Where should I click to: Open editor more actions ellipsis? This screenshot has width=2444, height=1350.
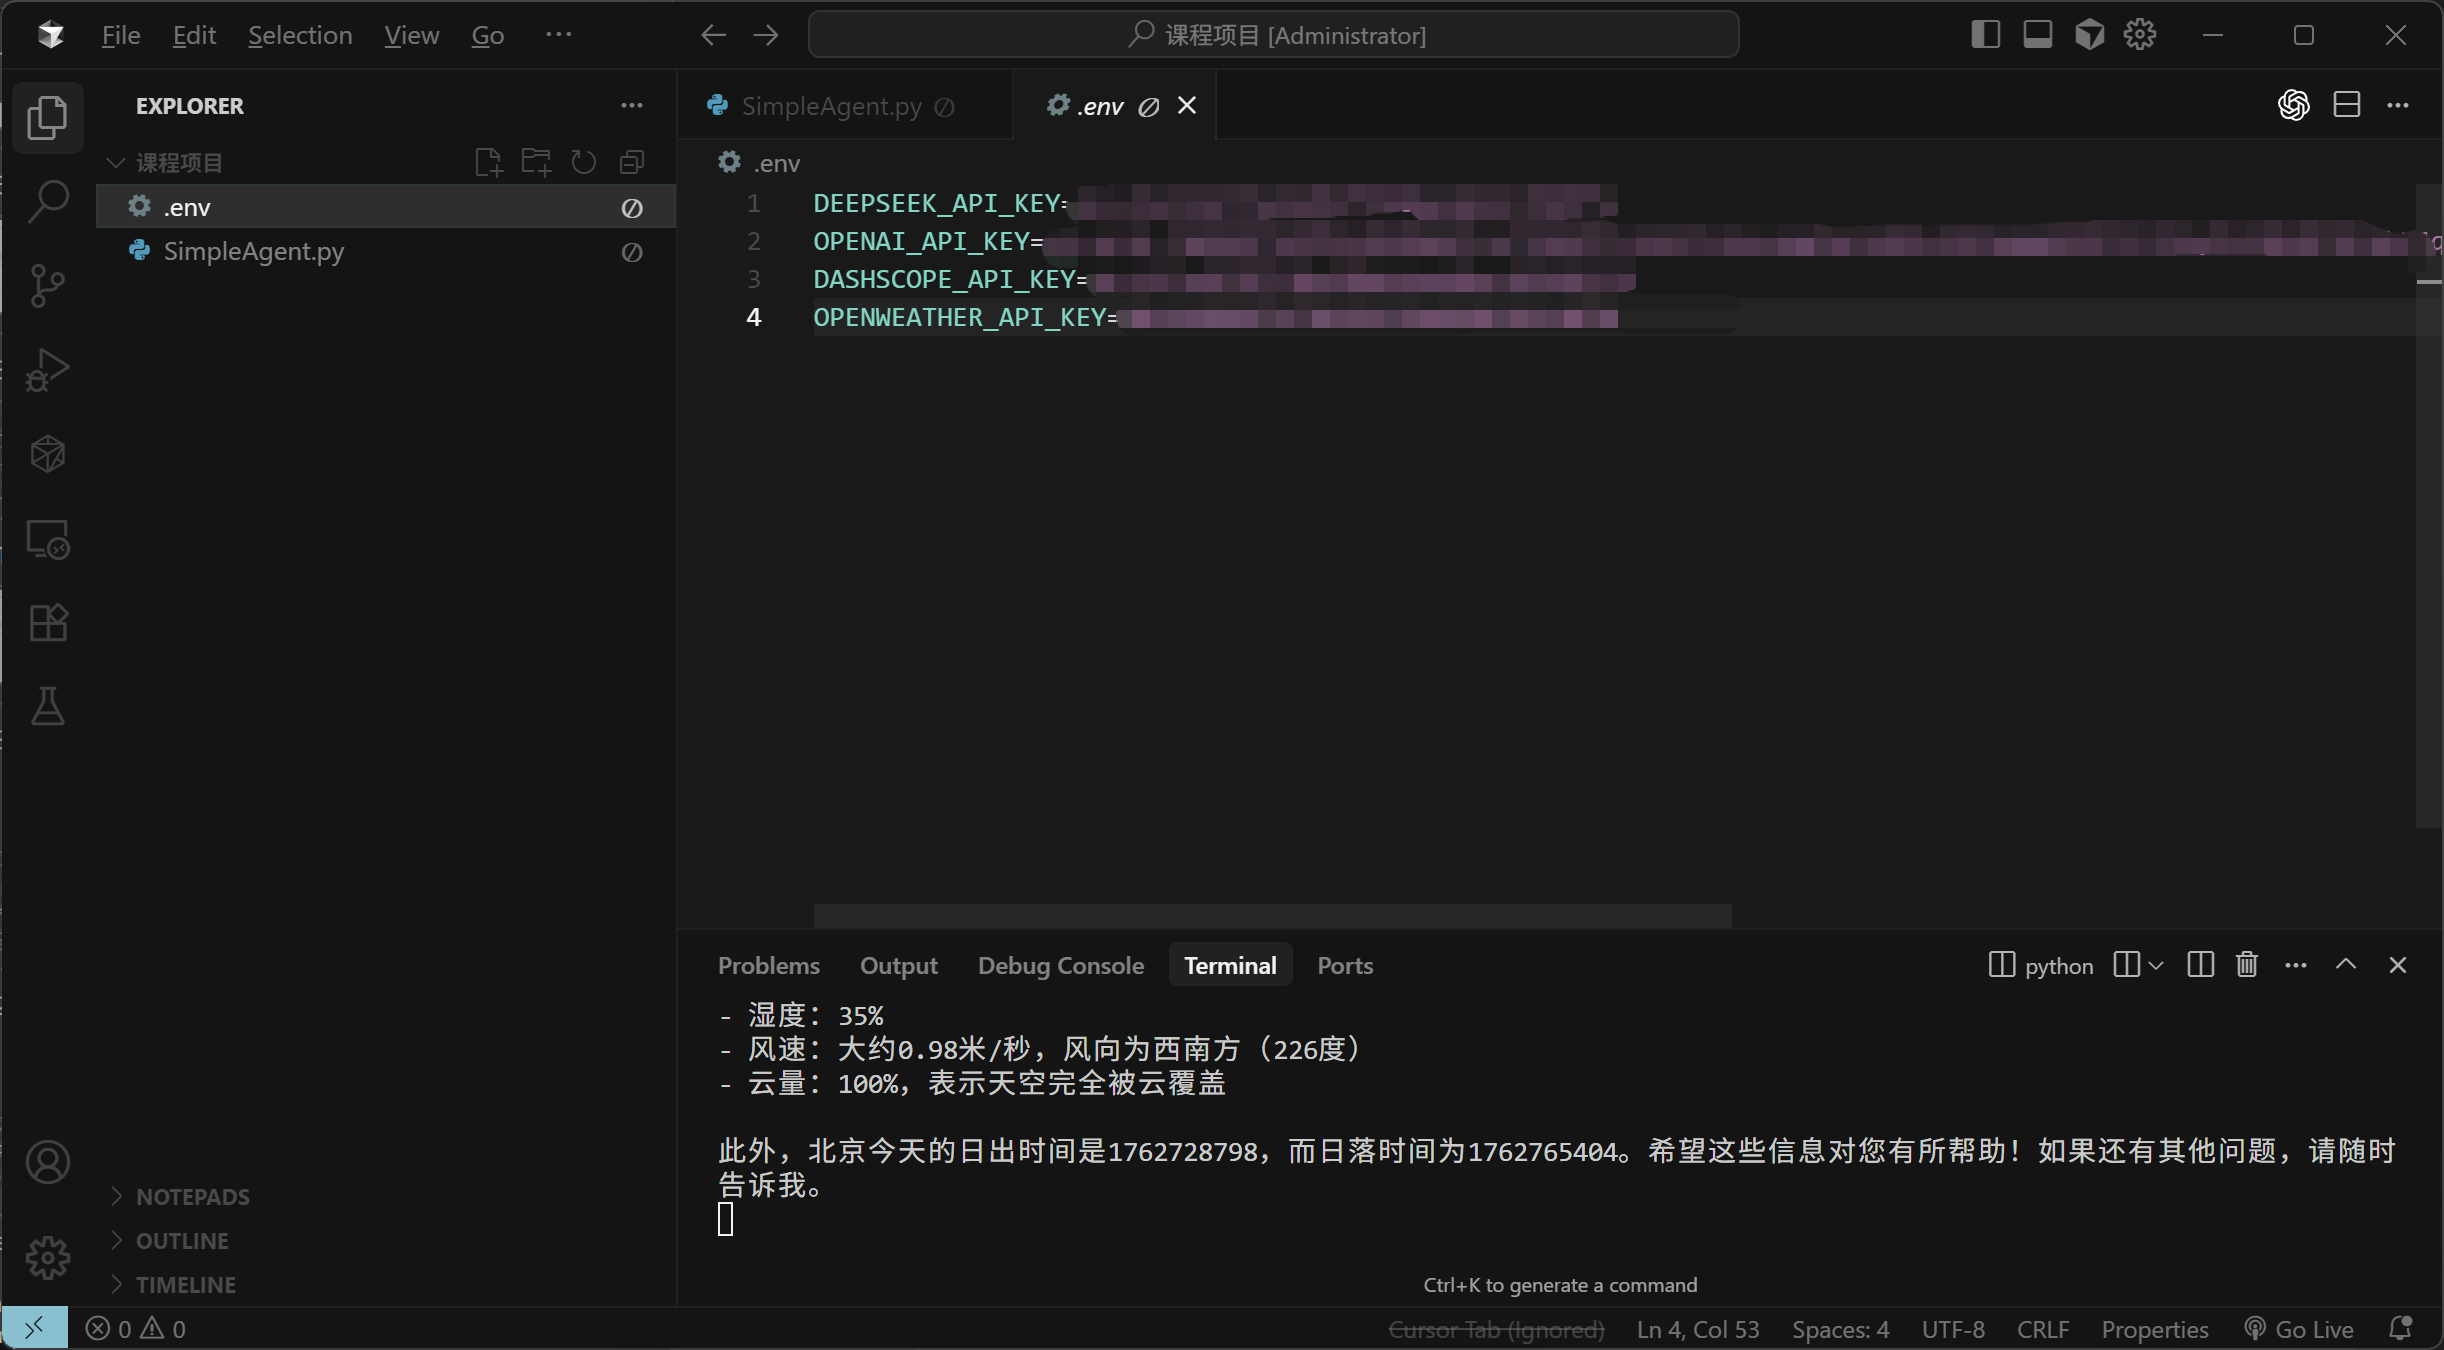pos(2398,105)
